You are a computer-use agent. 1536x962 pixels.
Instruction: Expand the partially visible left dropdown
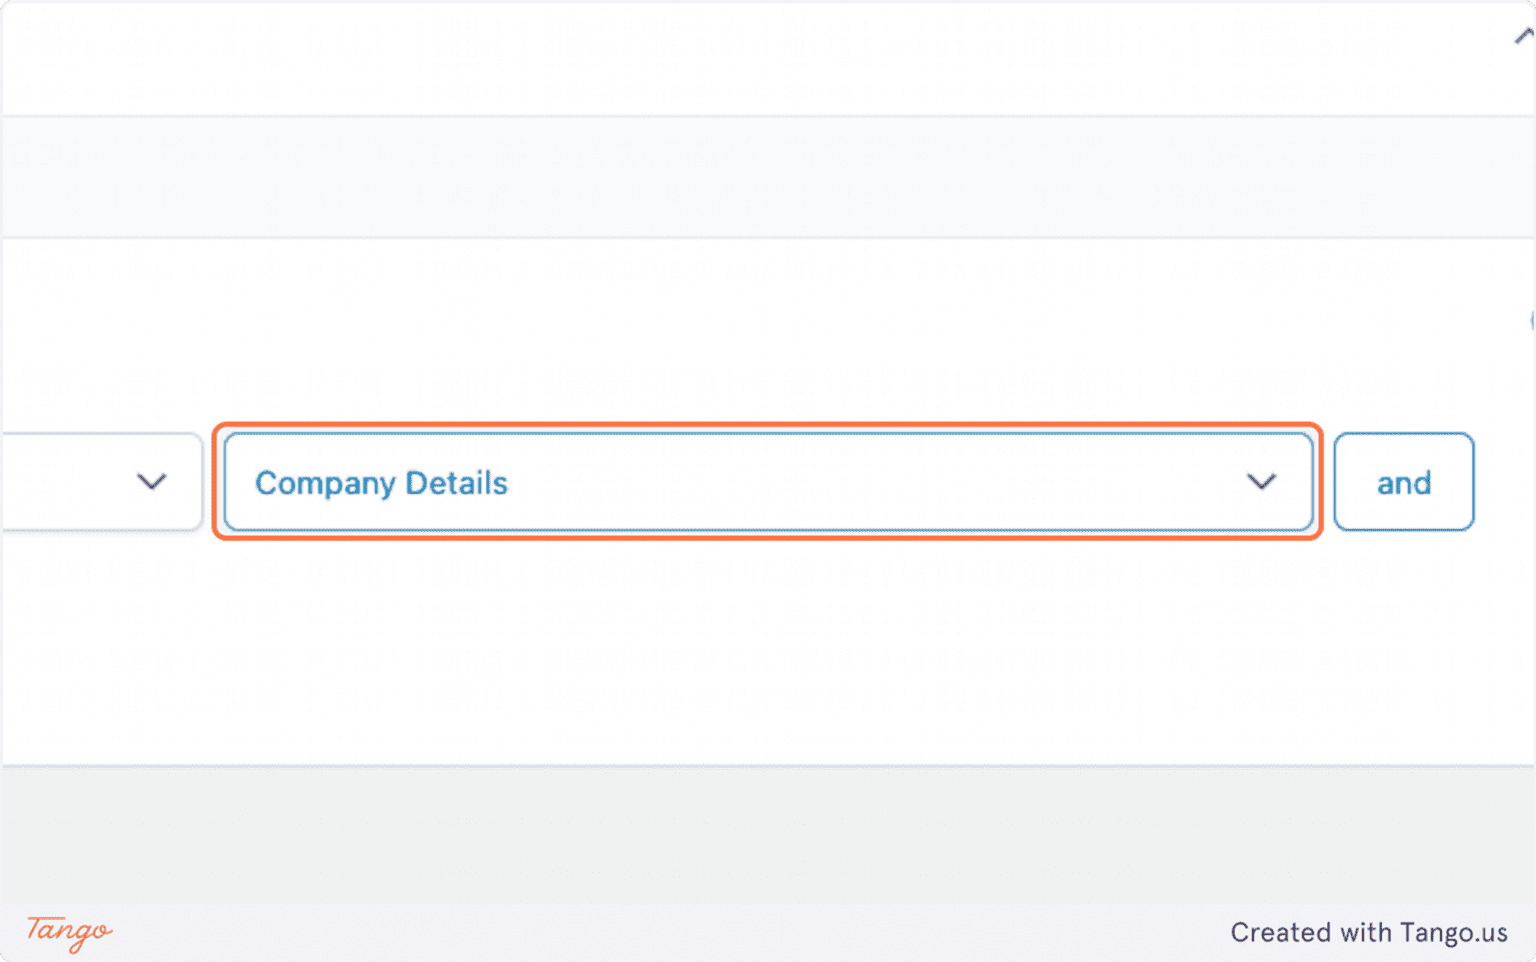point(100,482)
